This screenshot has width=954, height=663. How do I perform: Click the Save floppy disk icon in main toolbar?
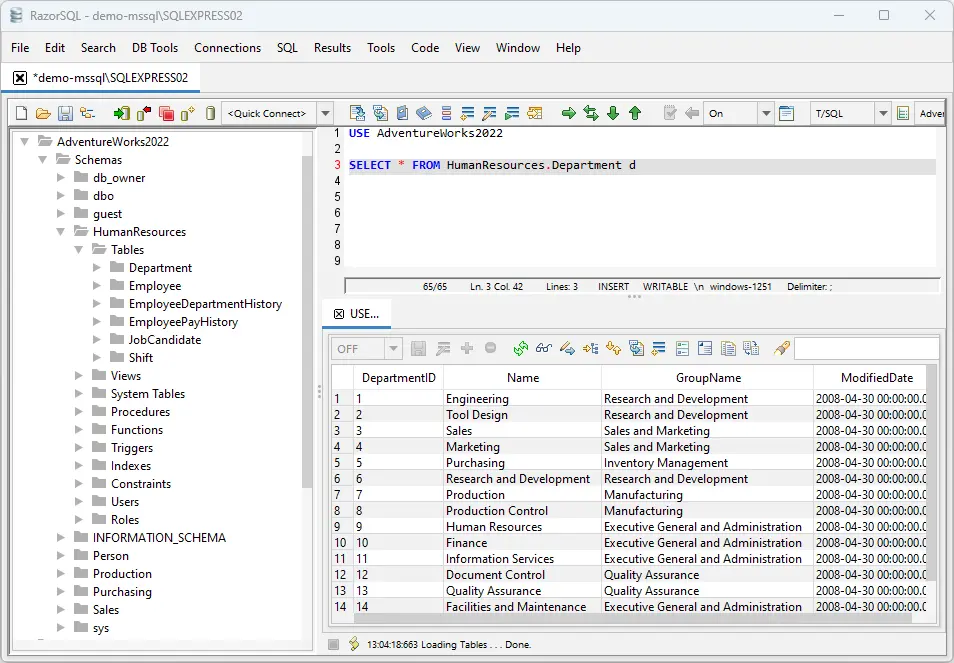pyautogui.click(x=65, y=114)
